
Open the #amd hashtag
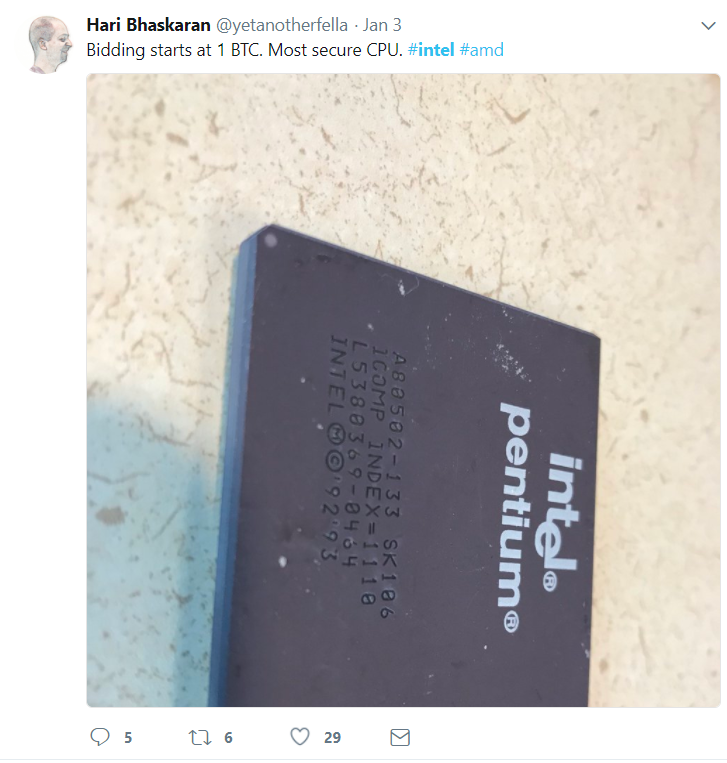(481, 50)
